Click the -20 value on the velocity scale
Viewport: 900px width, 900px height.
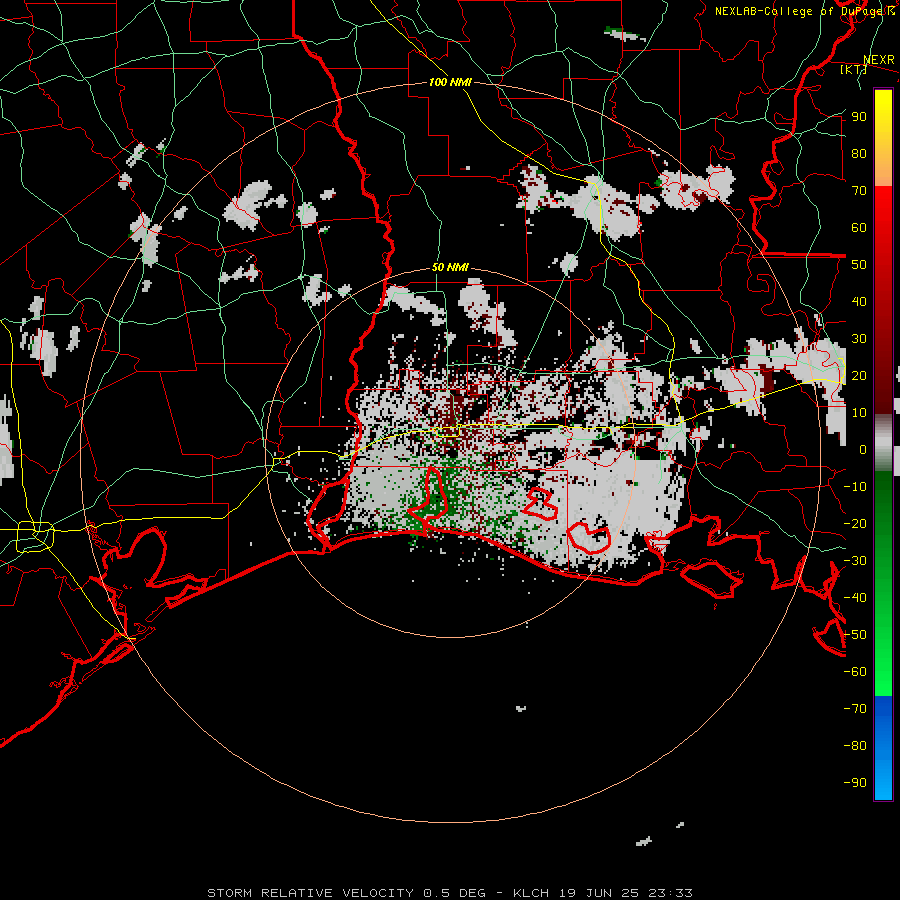(855, 523)
